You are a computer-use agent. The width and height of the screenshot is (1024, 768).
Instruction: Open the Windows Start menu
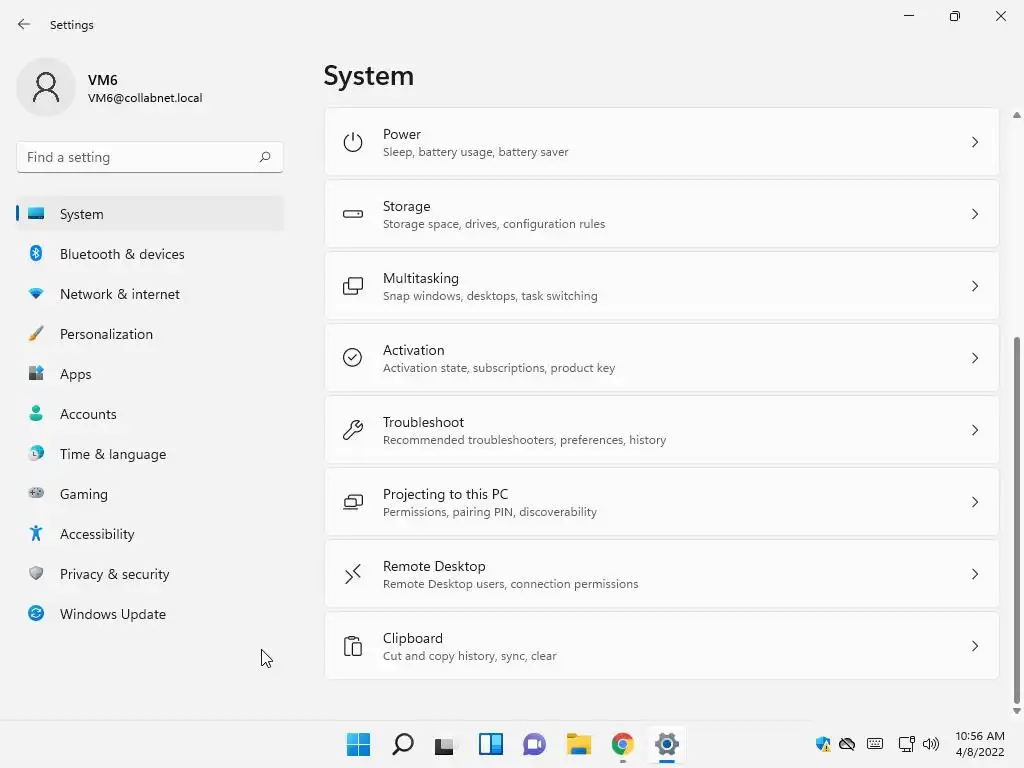358,744
